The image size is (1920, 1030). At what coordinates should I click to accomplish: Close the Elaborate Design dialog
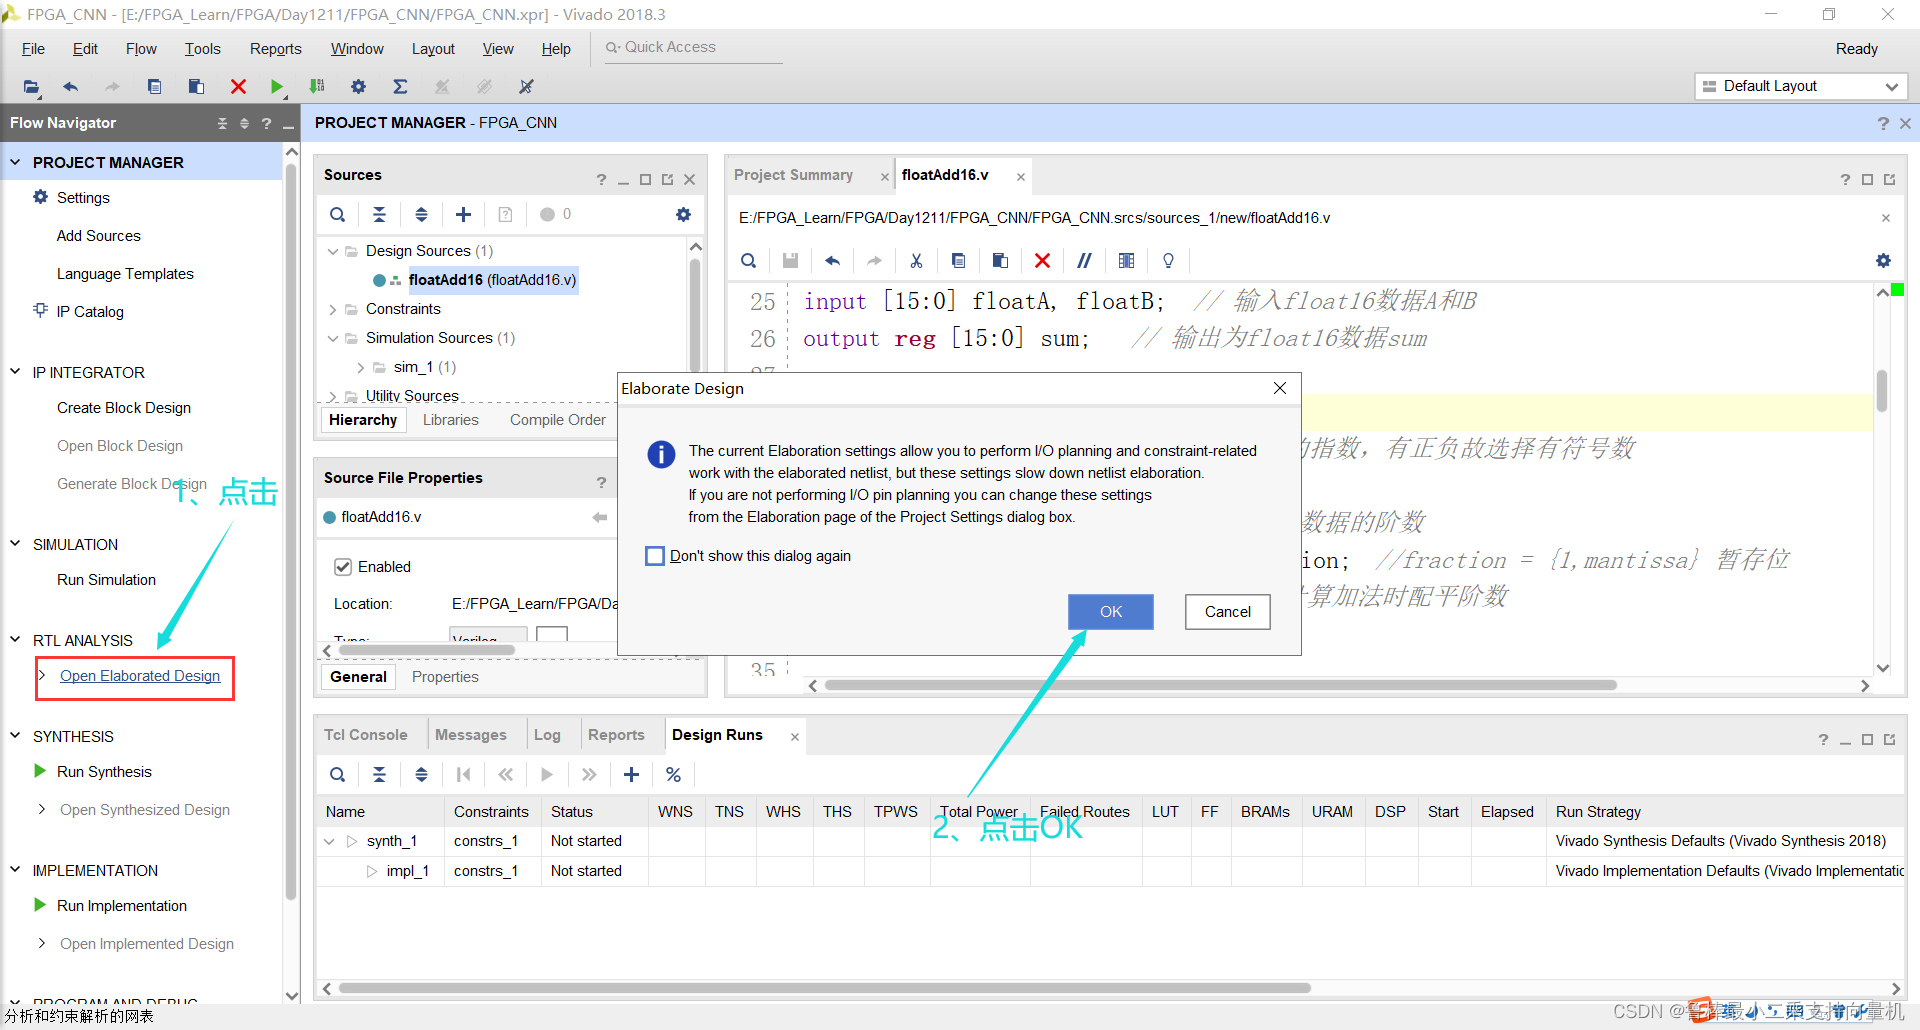[1280, 388]
